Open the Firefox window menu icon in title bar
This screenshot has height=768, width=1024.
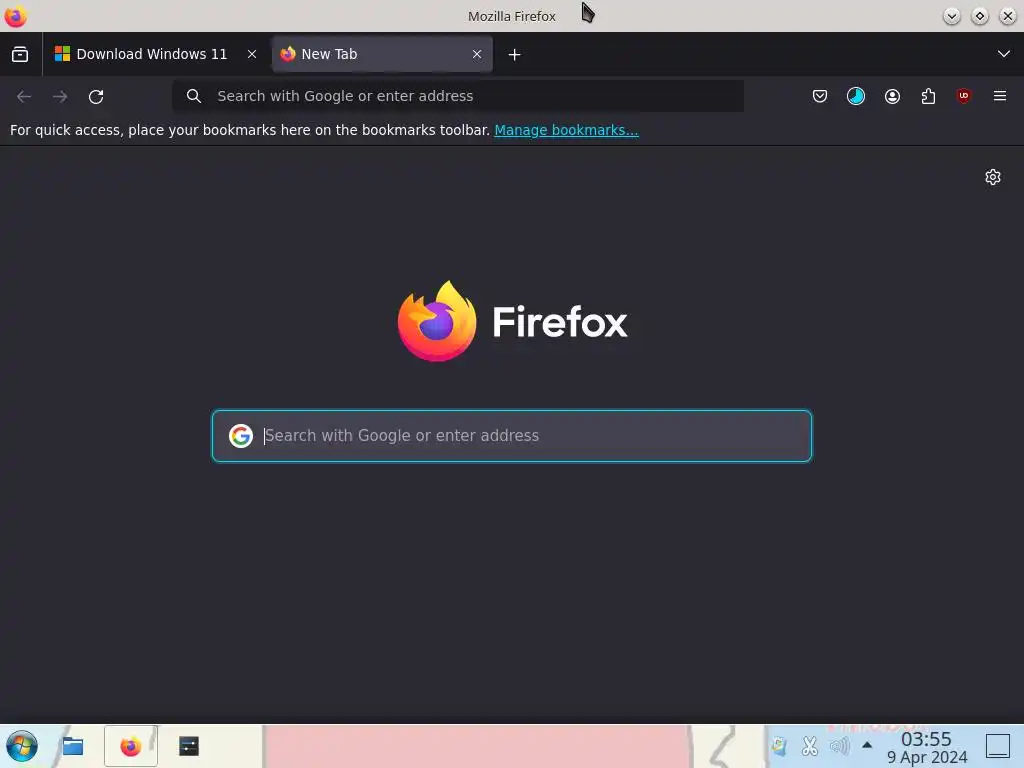(x=16, y=16)
